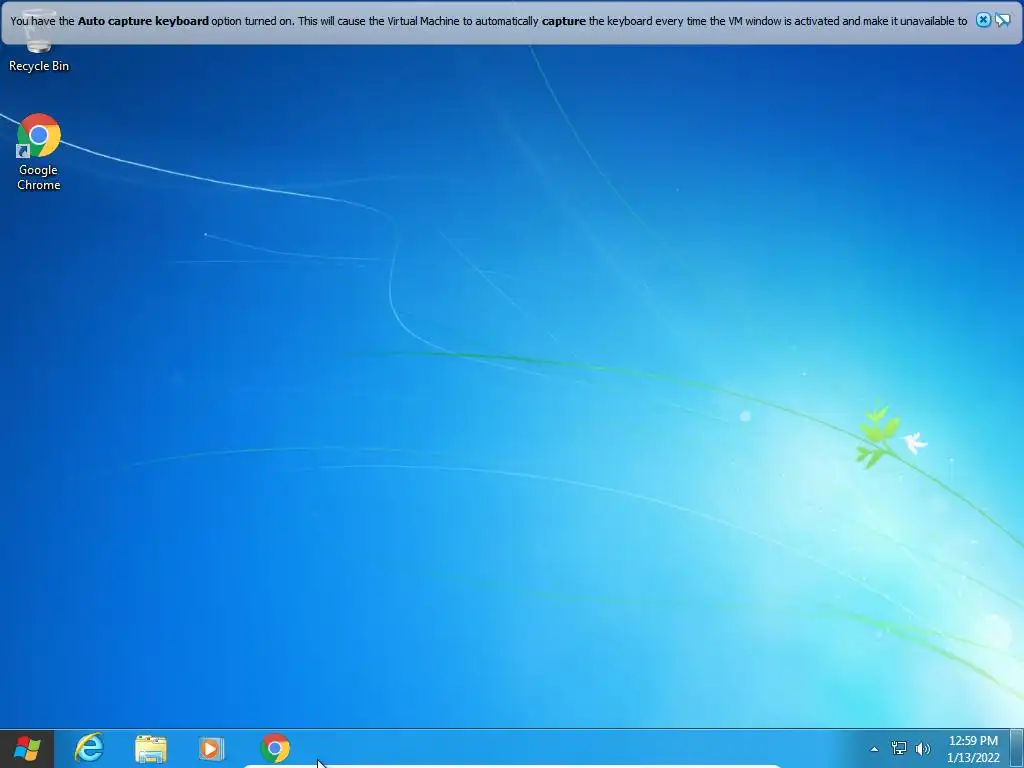1024x768 pixels.
Task: Dismiss the Auto capture keyboard notification
Action: coord(983,20)
